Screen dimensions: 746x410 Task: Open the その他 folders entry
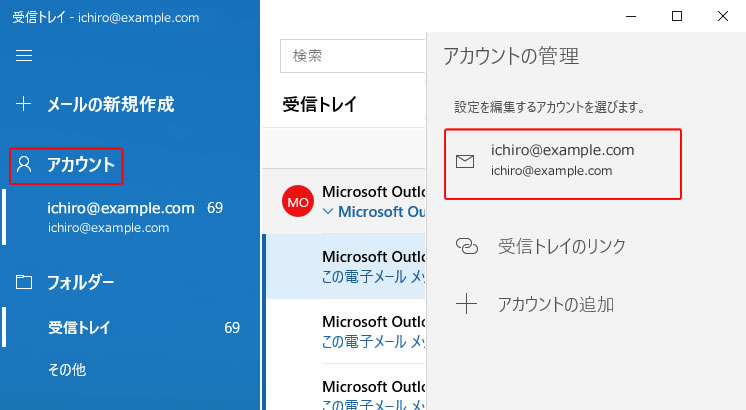pyautogui.click(x=67, y=370)
